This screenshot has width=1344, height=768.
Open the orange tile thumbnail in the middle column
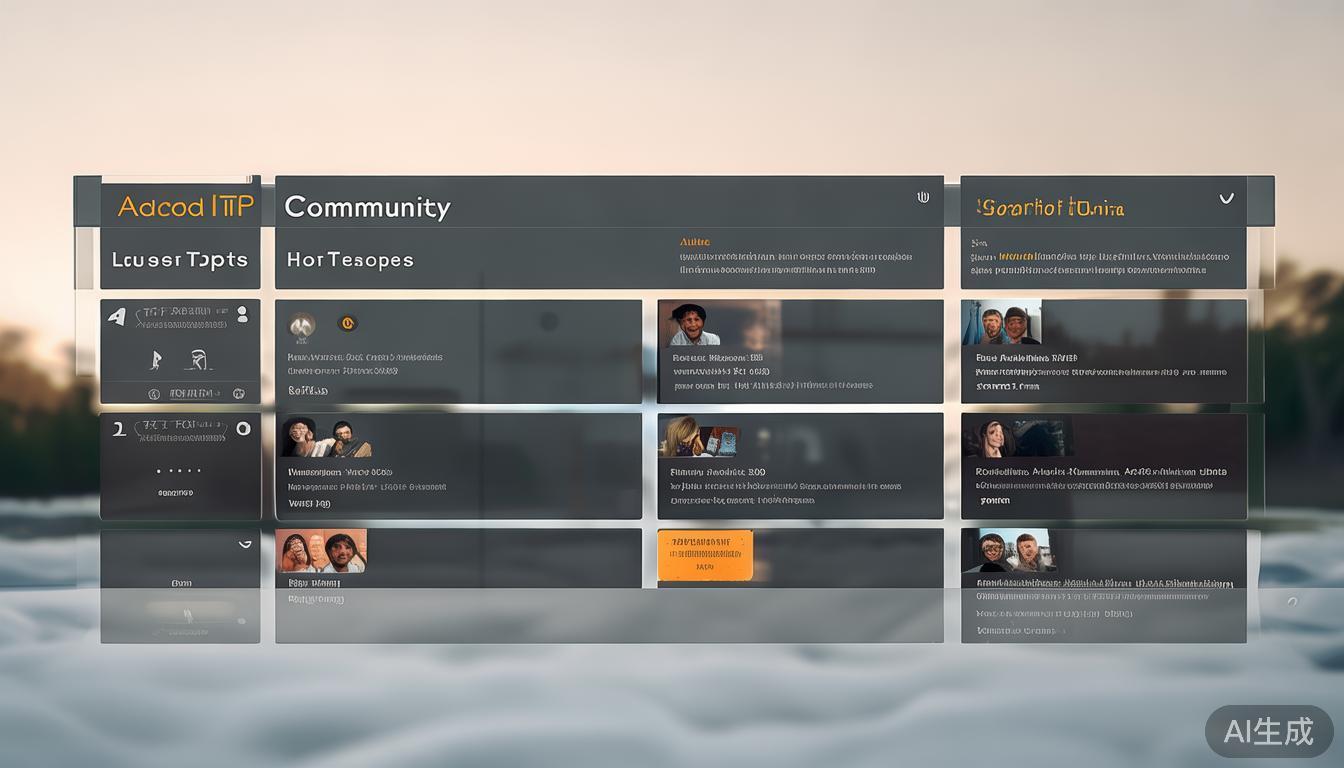(704, 556)
